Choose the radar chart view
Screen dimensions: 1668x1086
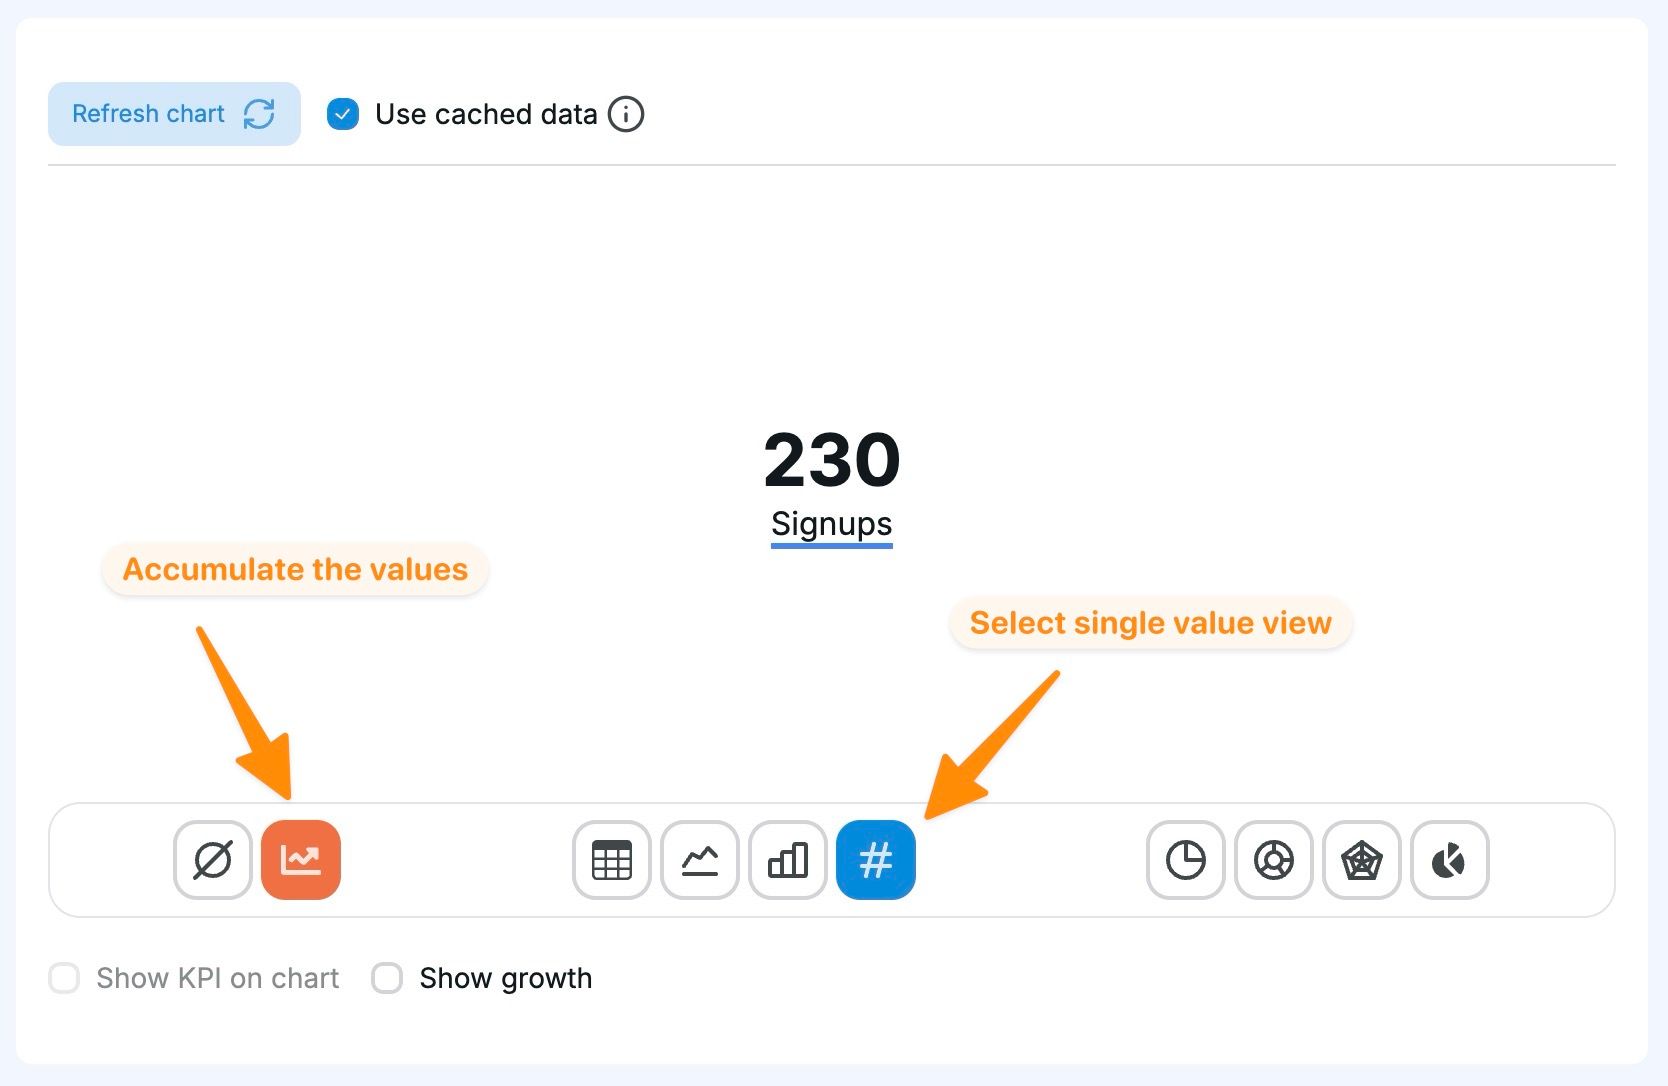pos(1362,860)
